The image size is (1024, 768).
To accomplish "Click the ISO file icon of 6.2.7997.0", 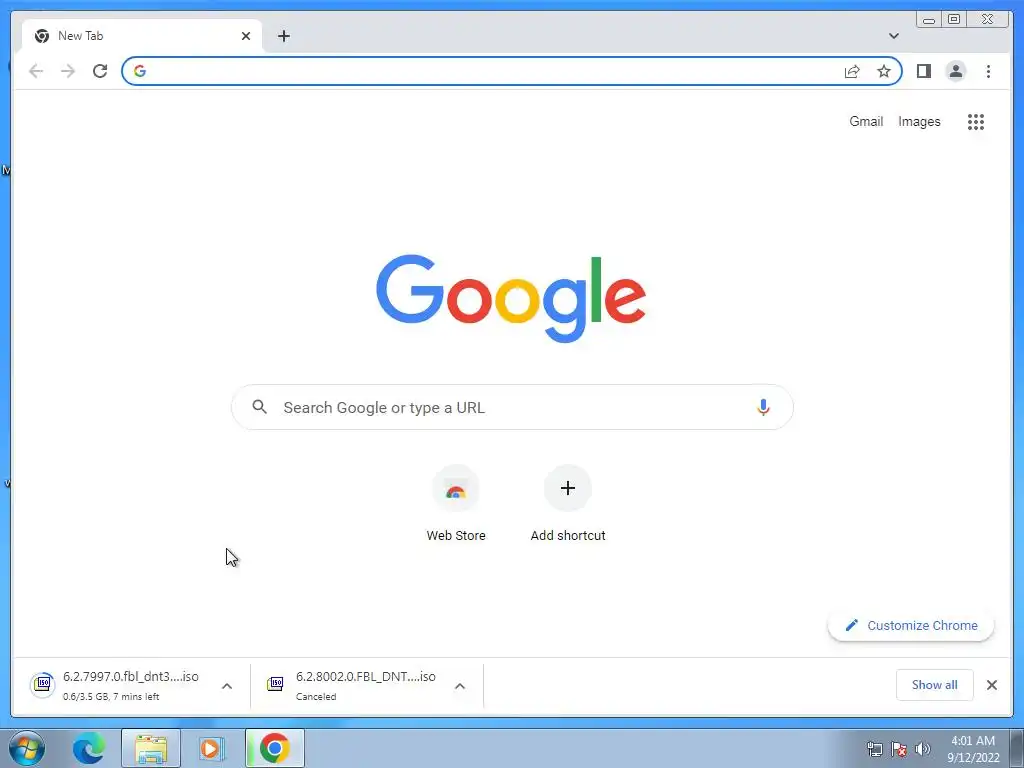I will (42, 684).
